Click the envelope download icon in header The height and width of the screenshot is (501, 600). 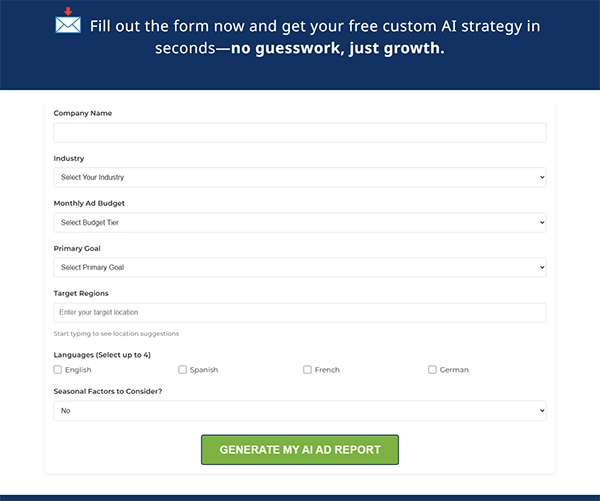pos(68,21)
